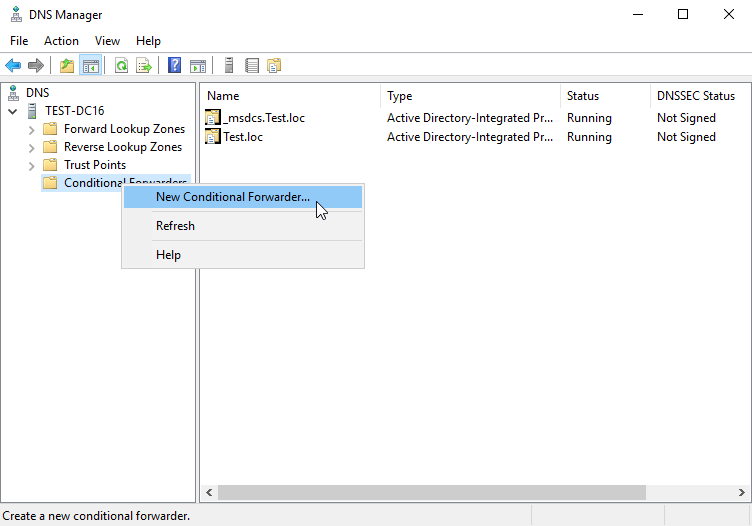Click the New Server toolbar icon

point(229,65)
